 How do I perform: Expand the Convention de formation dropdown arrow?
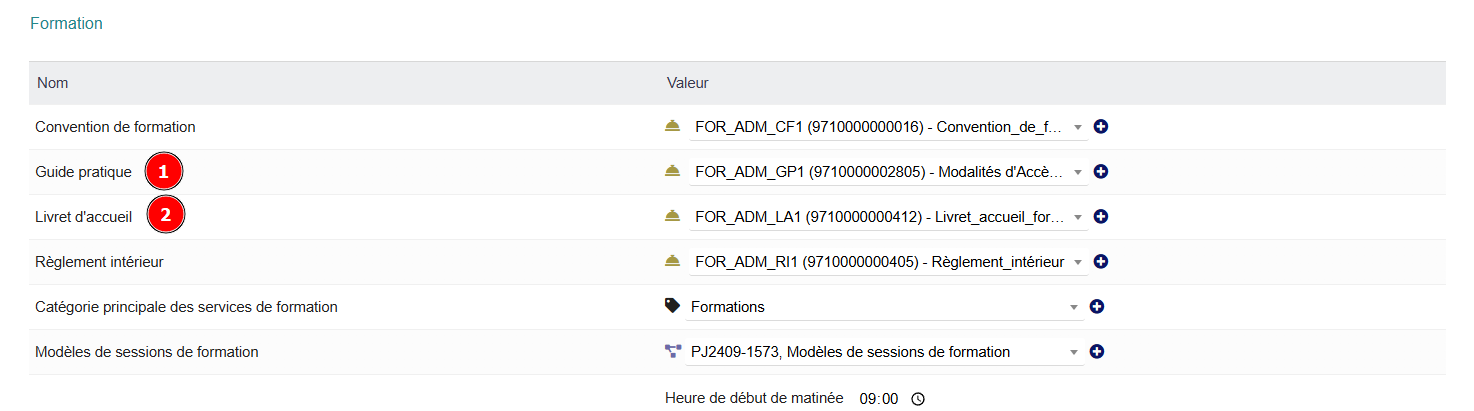(x=1077, y=128)
